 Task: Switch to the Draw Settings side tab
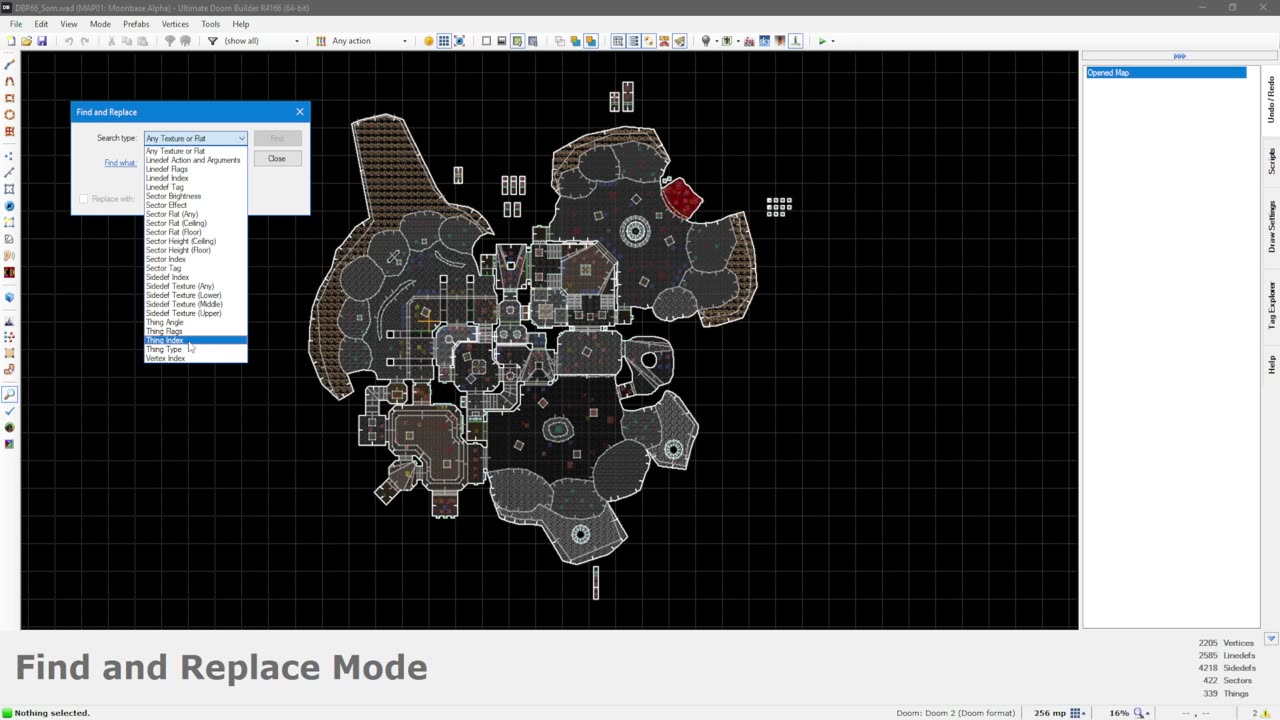[x=1271, y=226]
